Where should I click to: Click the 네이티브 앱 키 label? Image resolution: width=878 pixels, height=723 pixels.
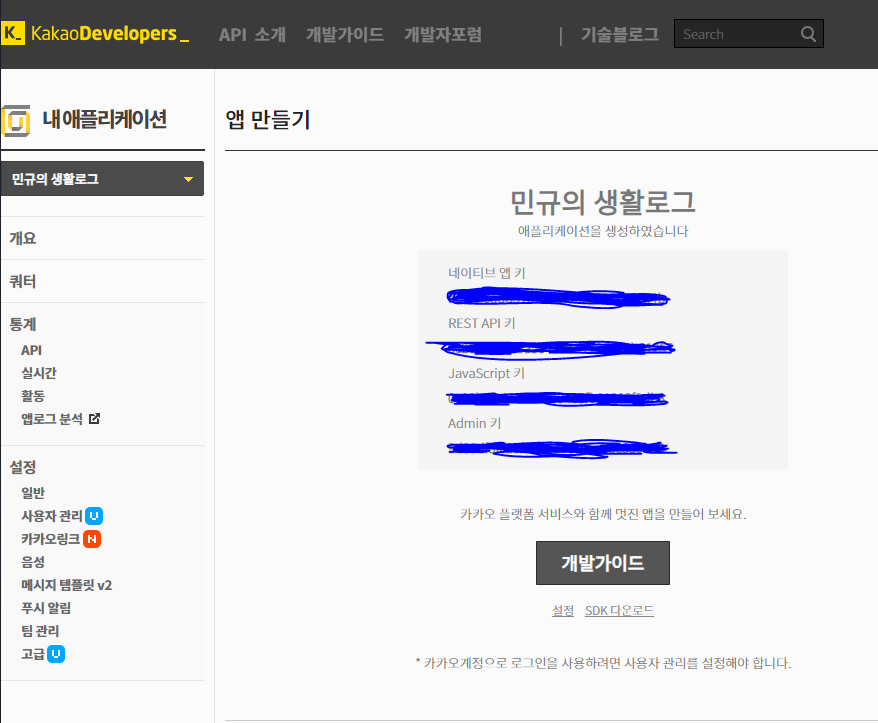pyautogui.click(x=487, y=273)
